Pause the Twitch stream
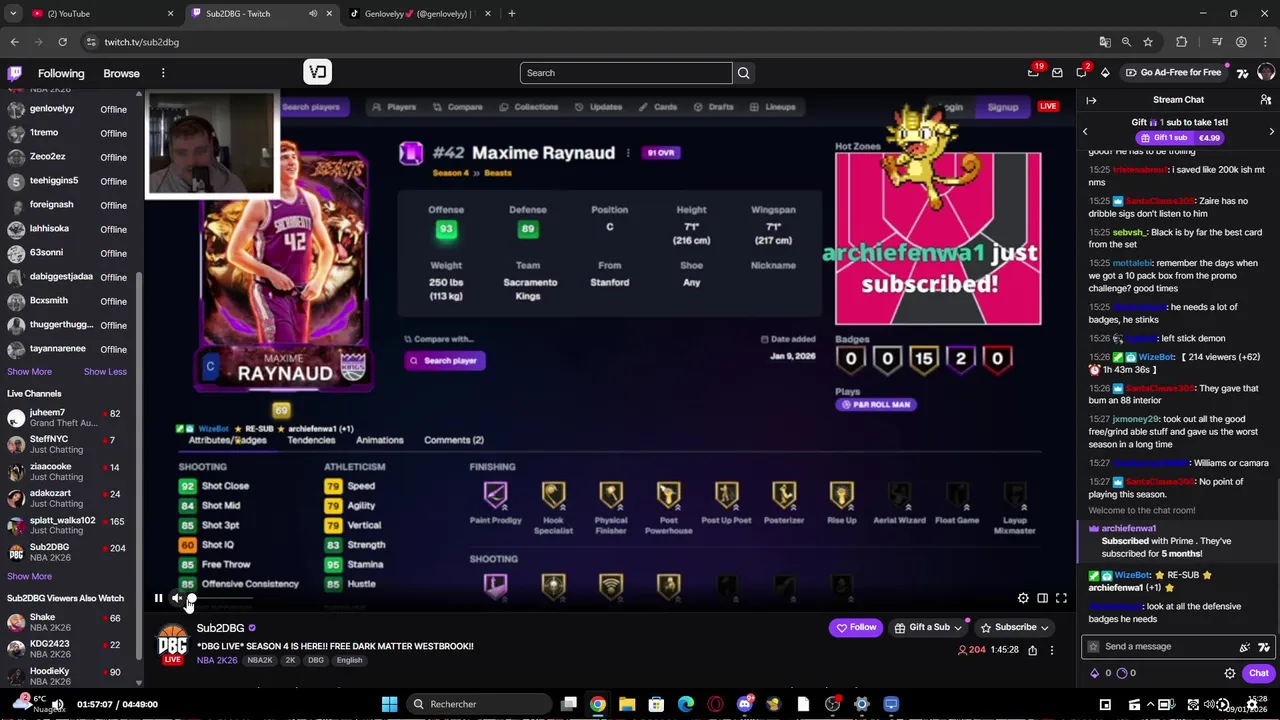This screenshot has width=1280, height=720. point(158,598)
